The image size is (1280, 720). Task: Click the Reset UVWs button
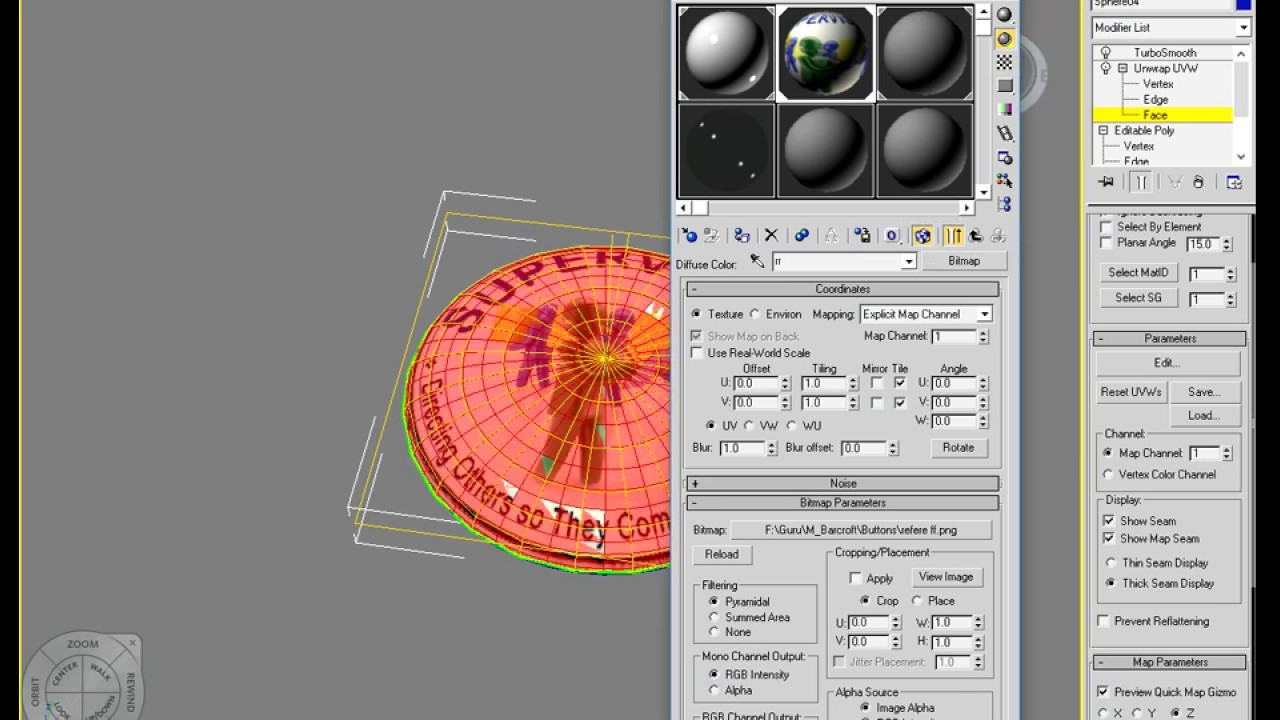[x=1131, y=392]
